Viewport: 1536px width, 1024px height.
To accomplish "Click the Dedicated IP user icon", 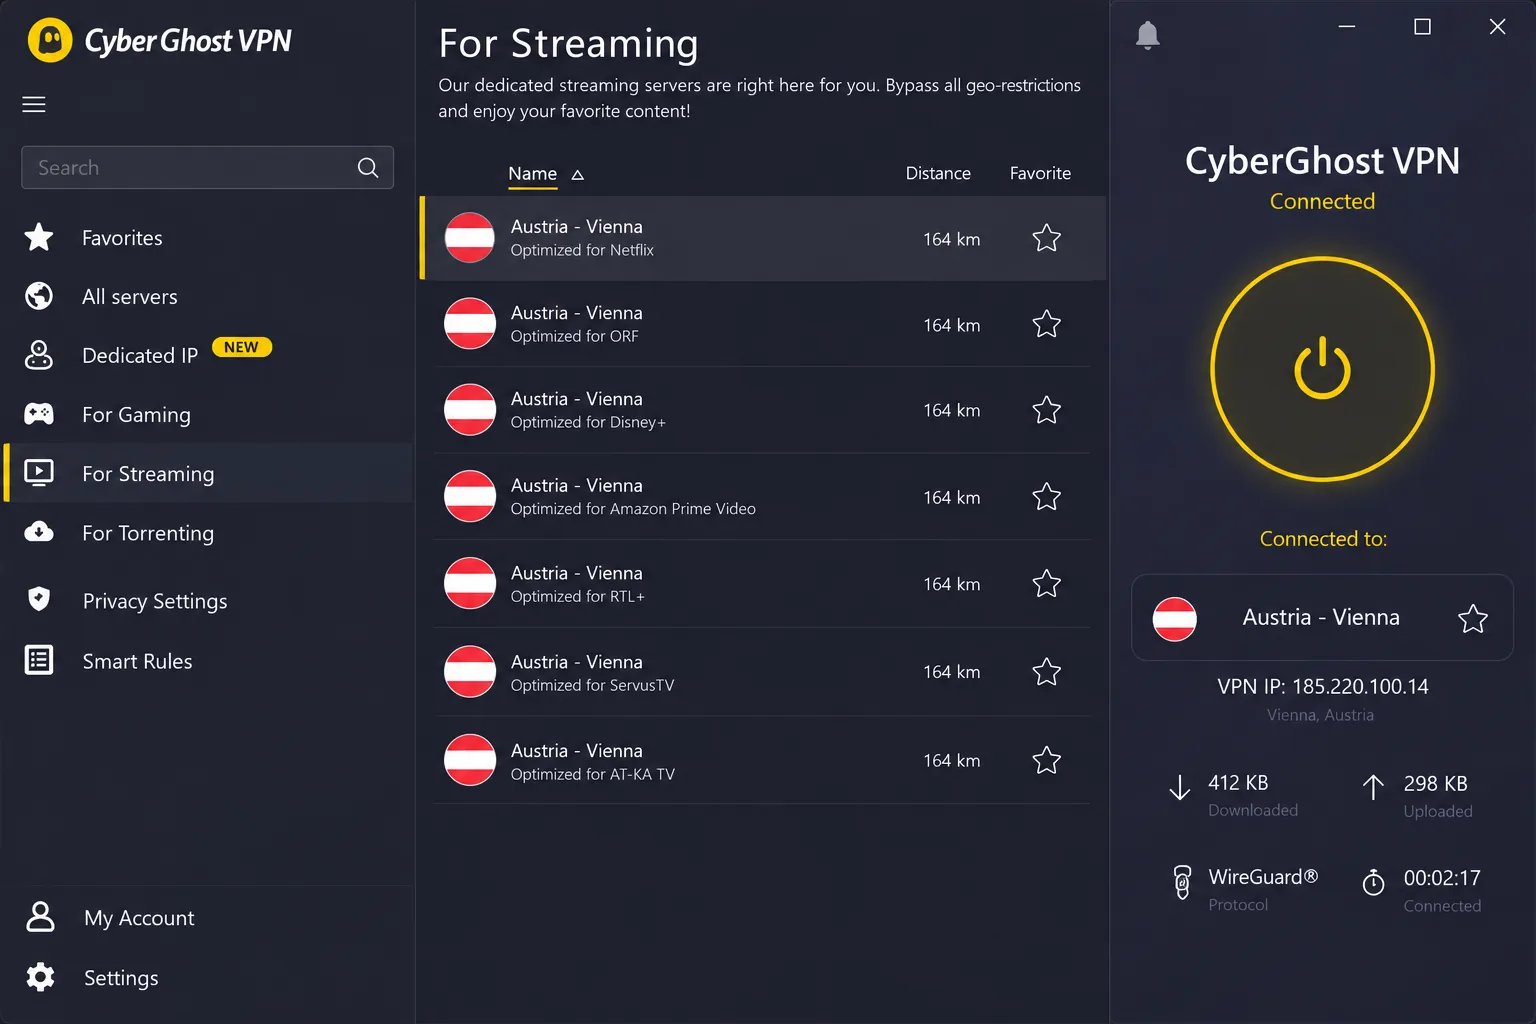I will click(39, 355).
